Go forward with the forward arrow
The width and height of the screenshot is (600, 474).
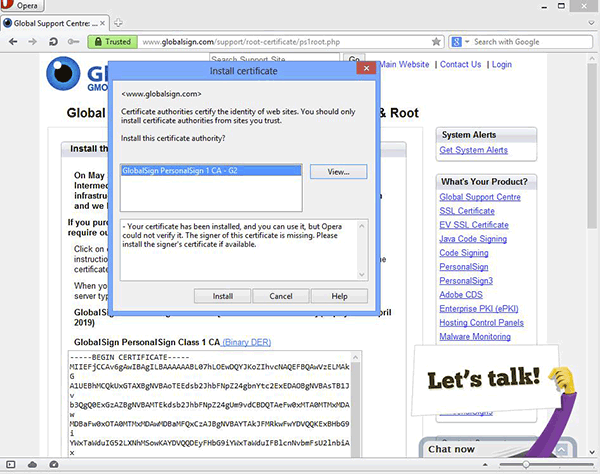point(33,42)
